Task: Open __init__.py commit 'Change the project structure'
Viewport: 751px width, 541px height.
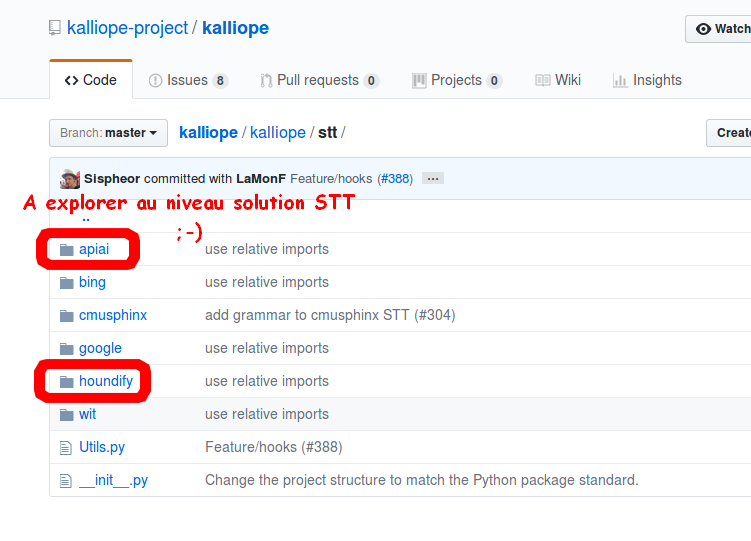Action: point(421,480)
